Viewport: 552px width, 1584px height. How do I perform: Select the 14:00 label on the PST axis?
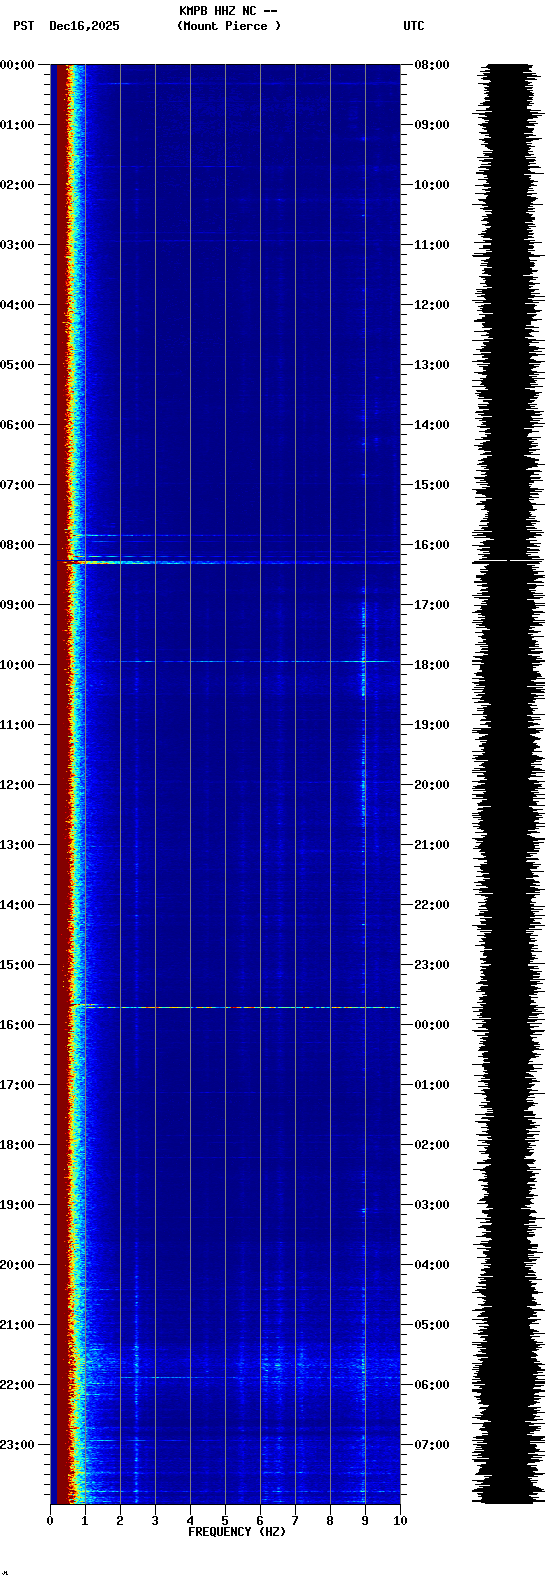18,905
